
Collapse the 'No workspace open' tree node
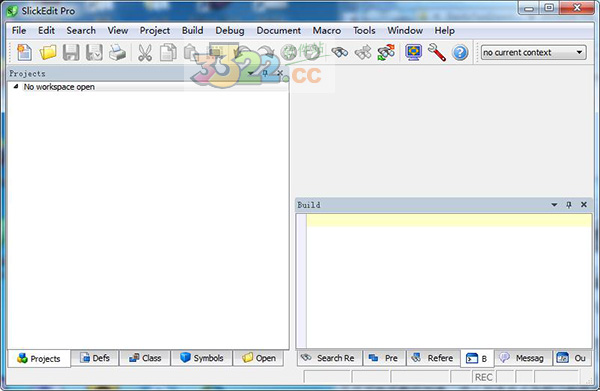[x=16, y=87]
